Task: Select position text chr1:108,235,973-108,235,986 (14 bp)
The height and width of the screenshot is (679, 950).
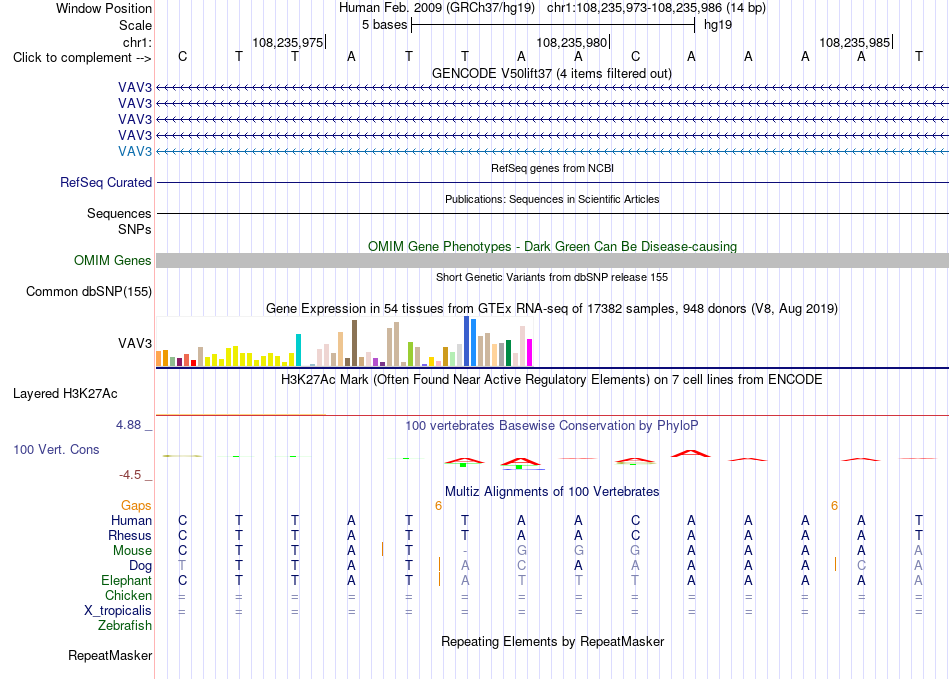Action: tap(656, 8)
